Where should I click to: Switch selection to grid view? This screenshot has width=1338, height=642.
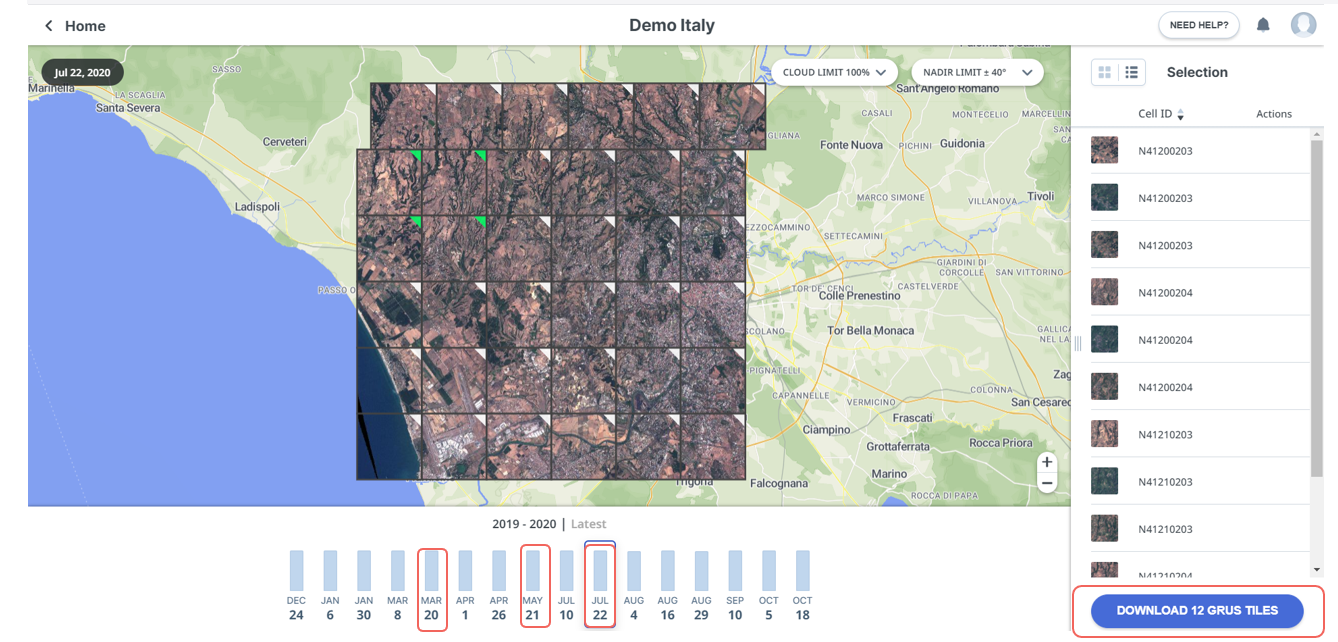point(1104,72)
